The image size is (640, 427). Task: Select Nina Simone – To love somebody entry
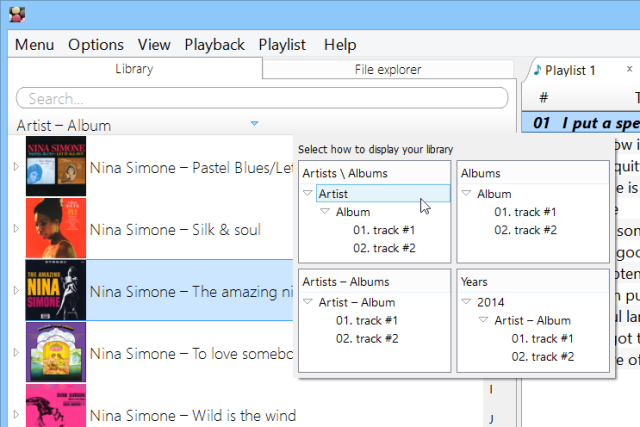click(x=191, y=354)
